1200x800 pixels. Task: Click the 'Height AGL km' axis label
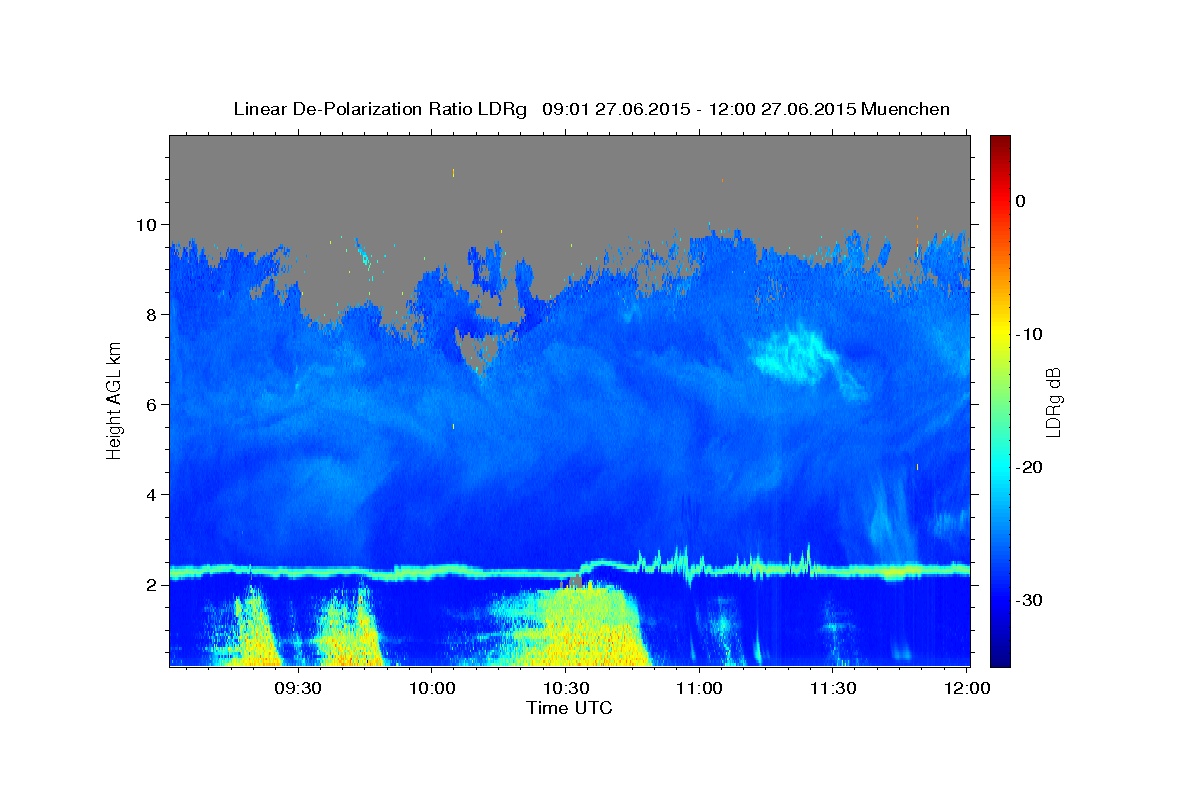(114, 400)
